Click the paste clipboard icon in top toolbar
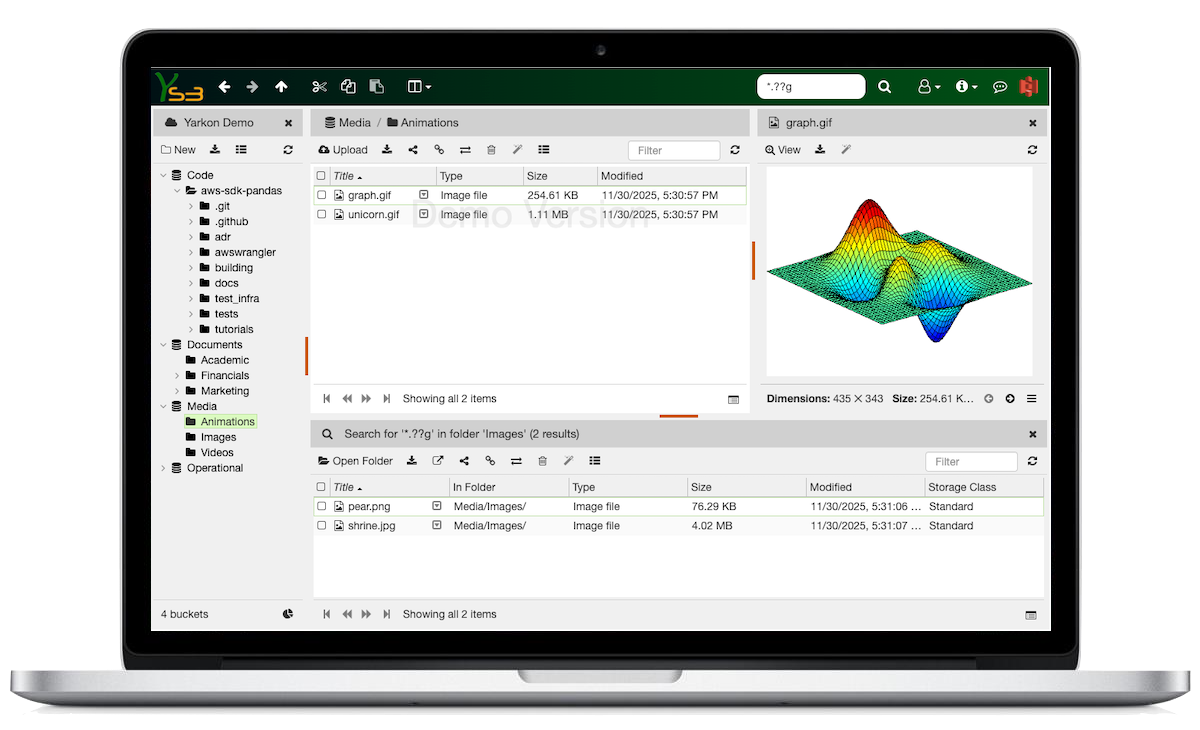 click(x=377, y=87)
